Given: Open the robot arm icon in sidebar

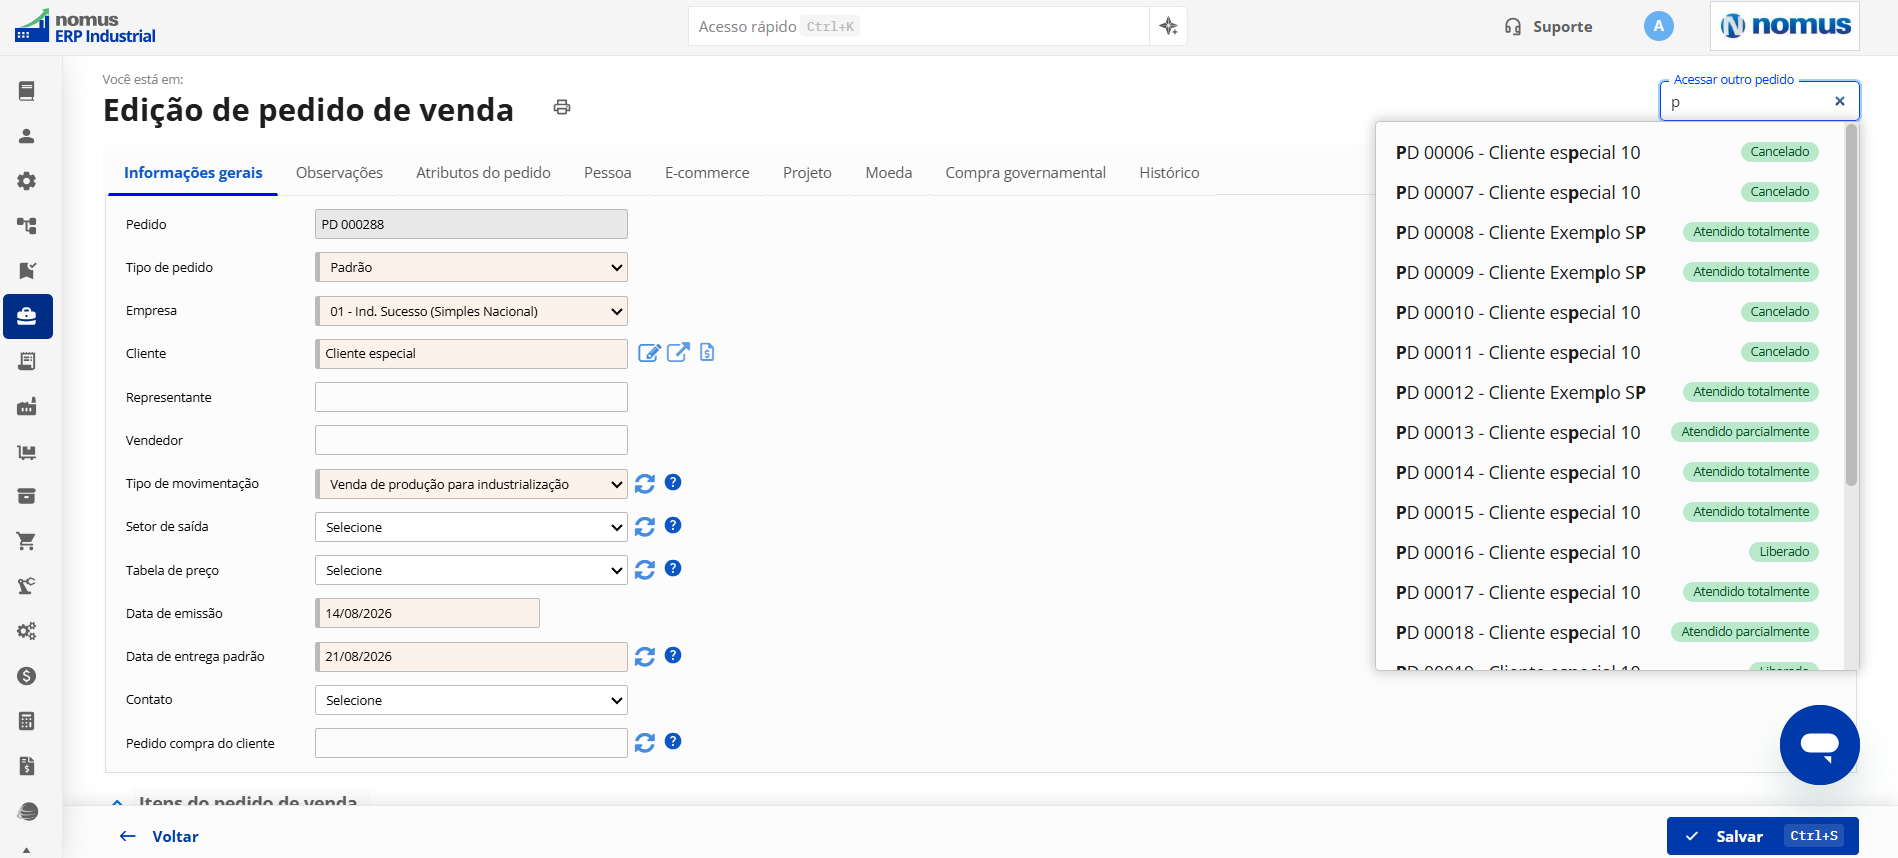Looking at the screenshot, I should pyautogui.click(x=27, y=586).
